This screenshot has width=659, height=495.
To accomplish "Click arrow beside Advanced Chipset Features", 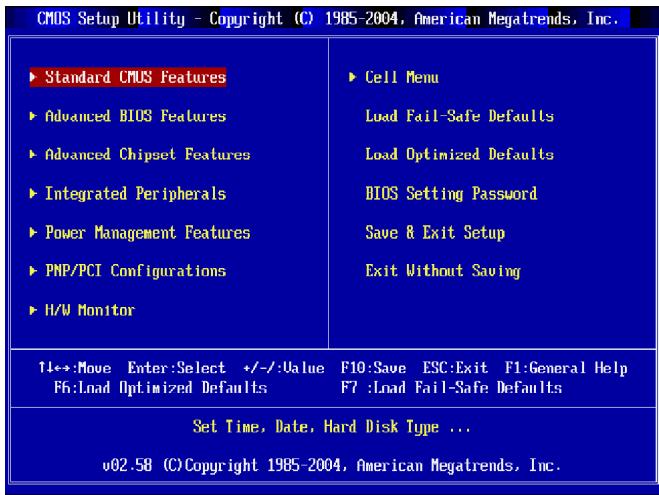I will pos(33,155).
